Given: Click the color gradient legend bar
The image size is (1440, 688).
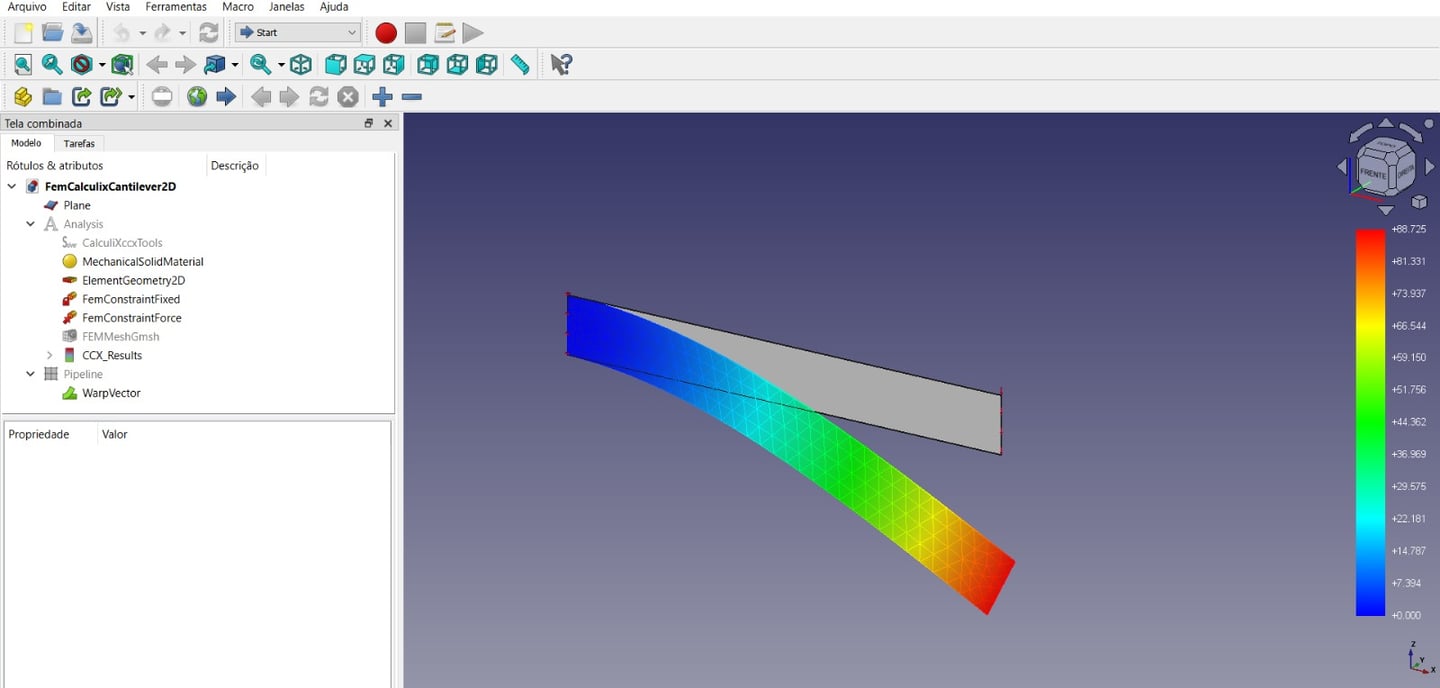Looking at the screenshot, I should (1370, 422).
